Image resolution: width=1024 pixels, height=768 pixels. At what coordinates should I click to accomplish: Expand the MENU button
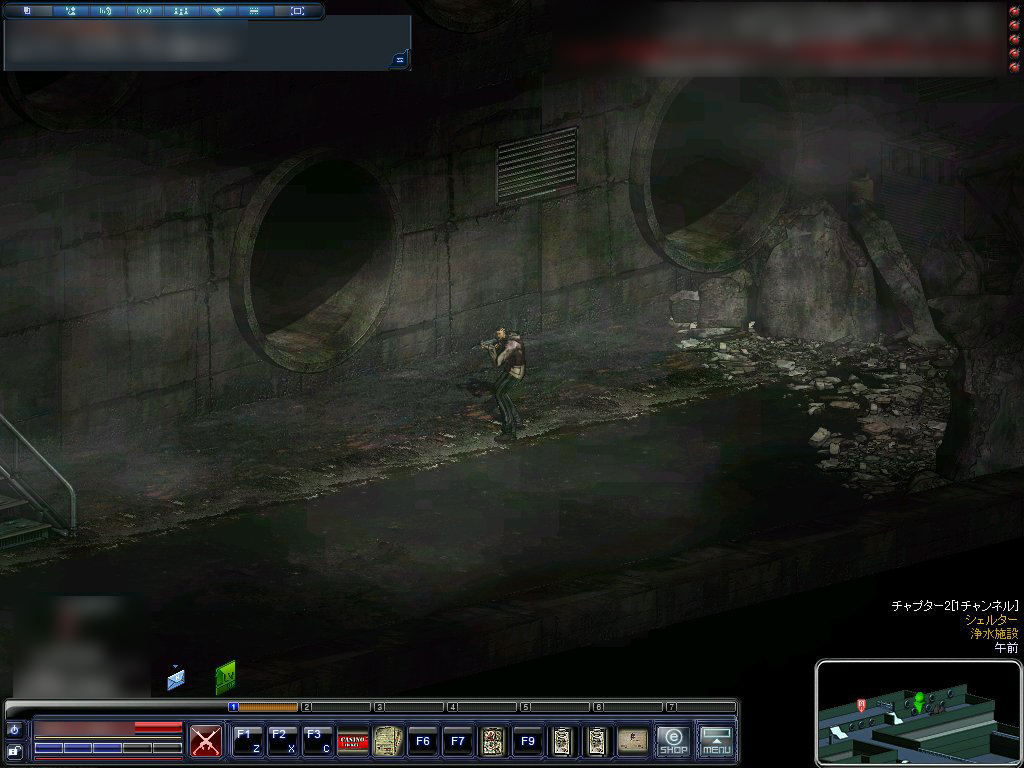click(x=716, y=741)
